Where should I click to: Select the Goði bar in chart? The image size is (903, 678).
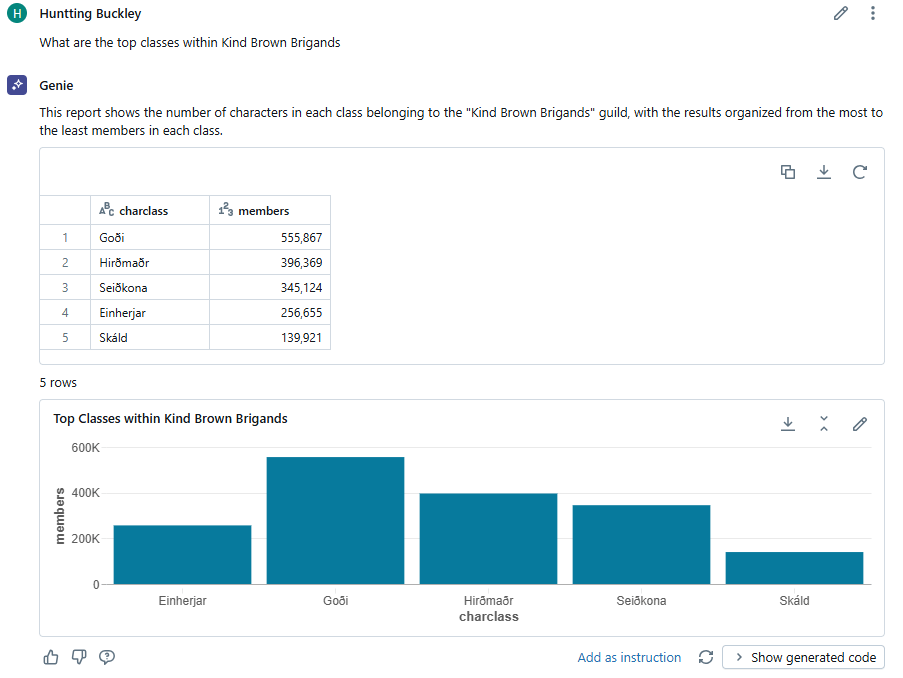pyautogui.click(x=335, y=520)
